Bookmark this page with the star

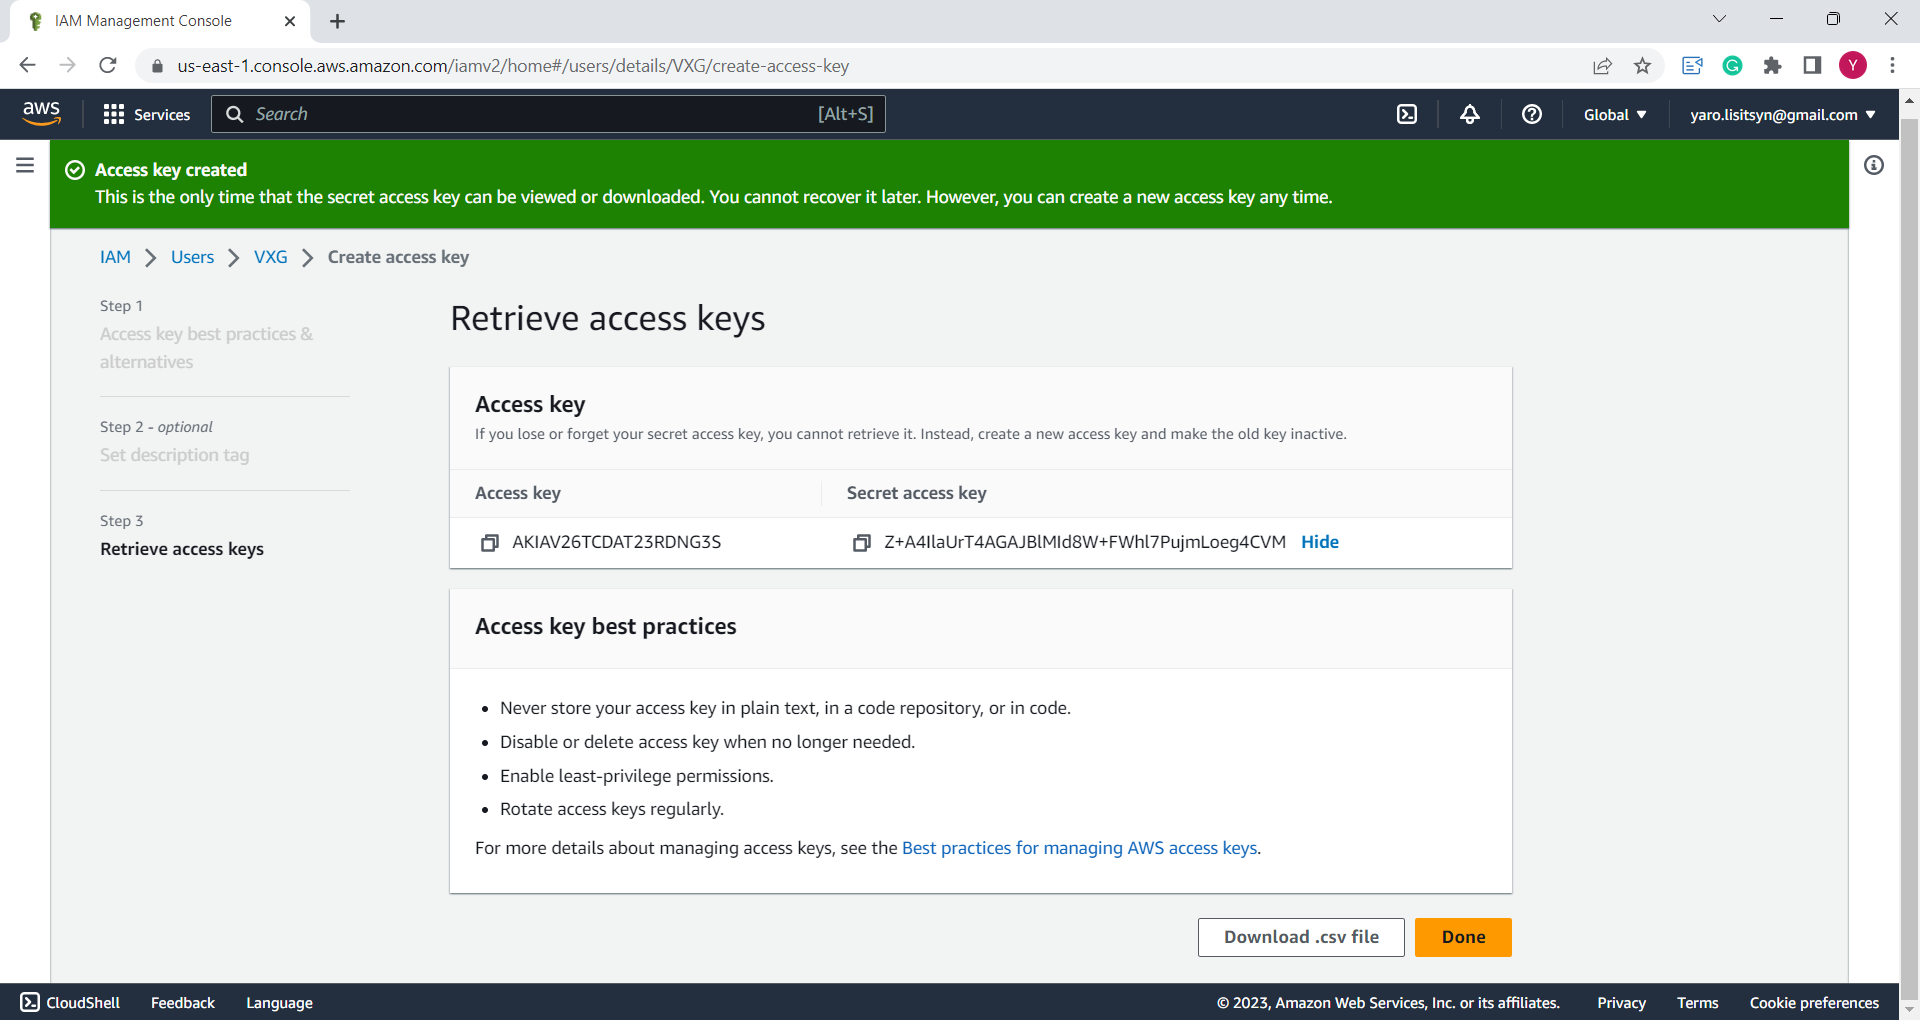[x=1642, y=66]
